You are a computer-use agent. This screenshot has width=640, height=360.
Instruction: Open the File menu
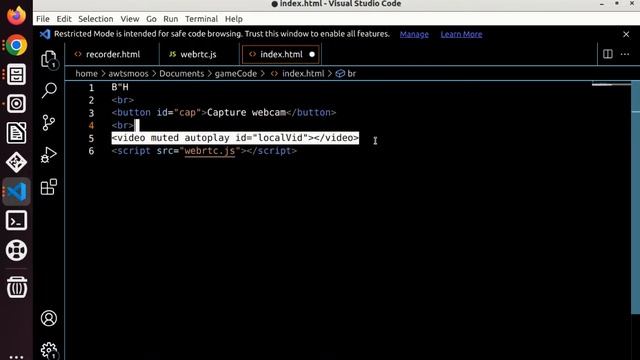click(43, 19)
